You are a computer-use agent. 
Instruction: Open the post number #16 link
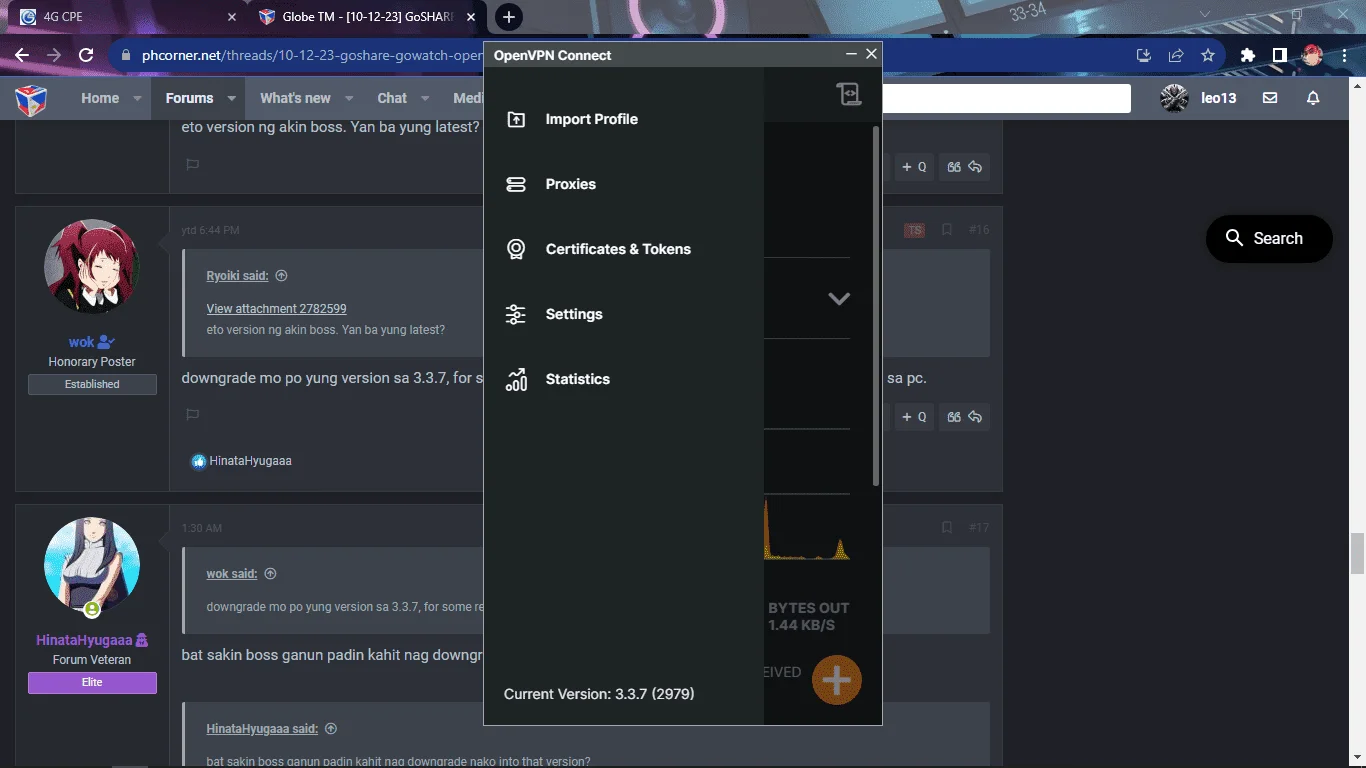979,230
